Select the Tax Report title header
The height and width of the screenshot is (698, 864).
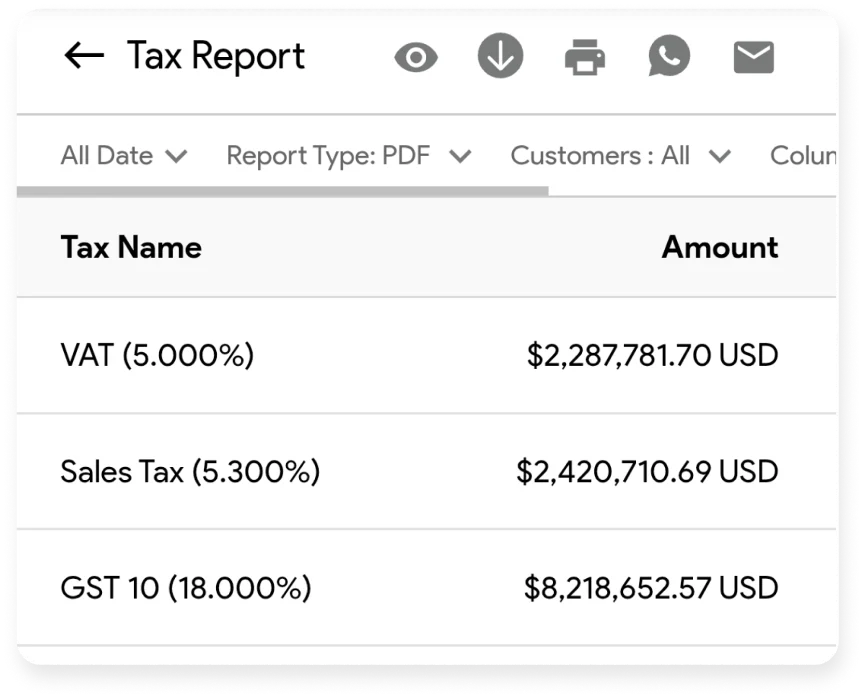click(214, 56)
